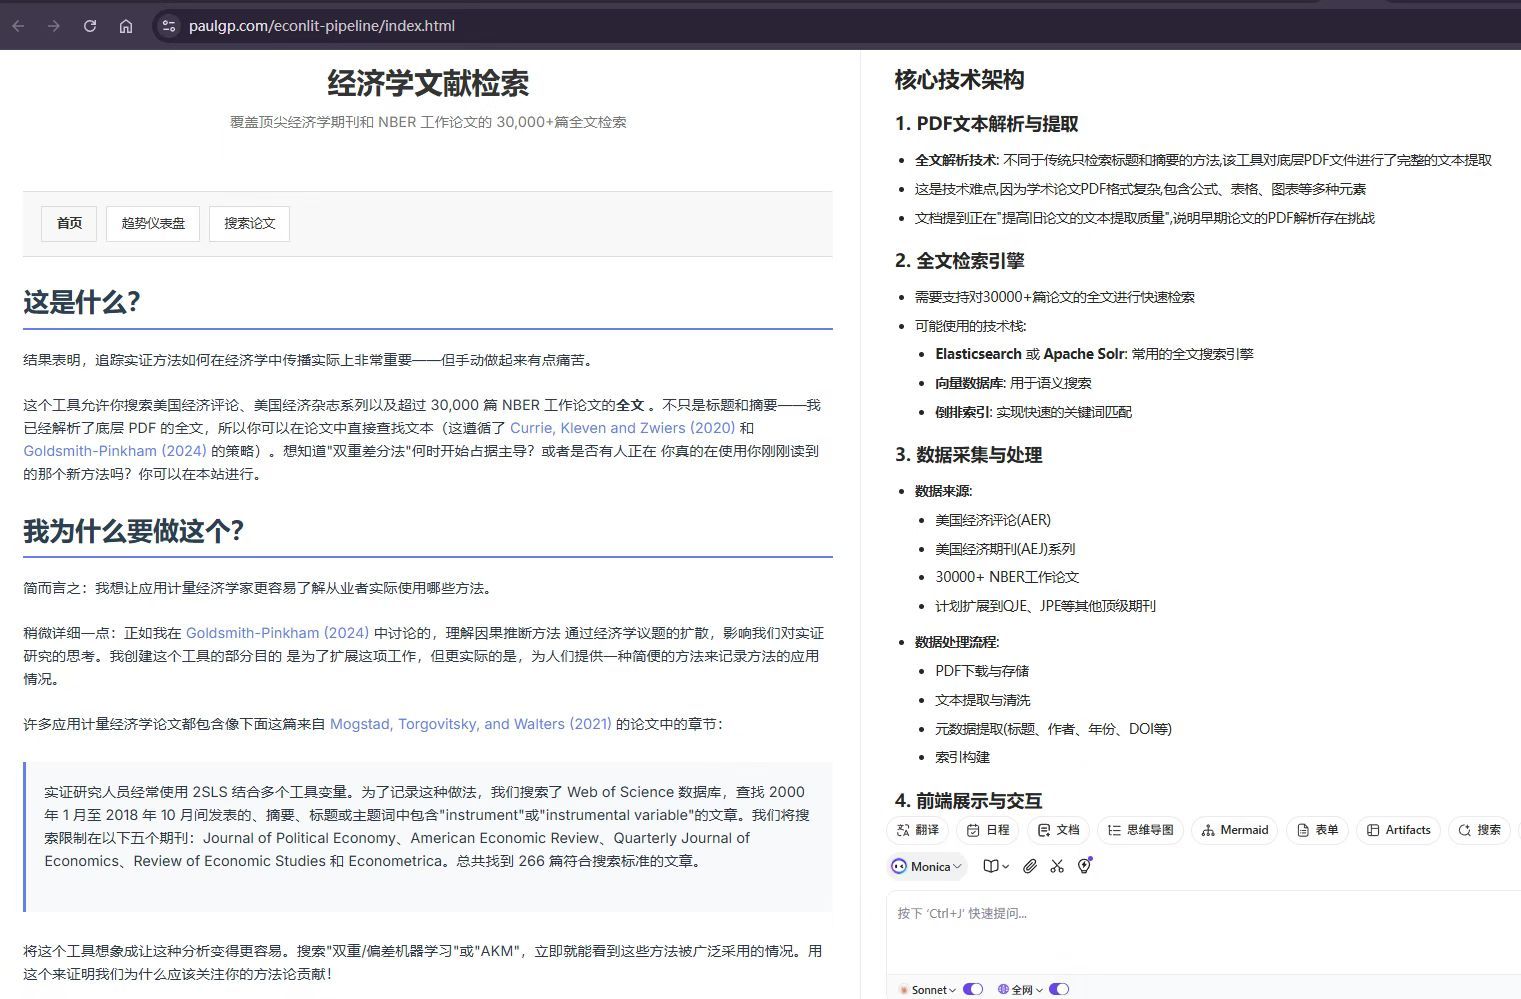
Task: Open the Sonnet model dropdown
Action: (x=927, y=989)
